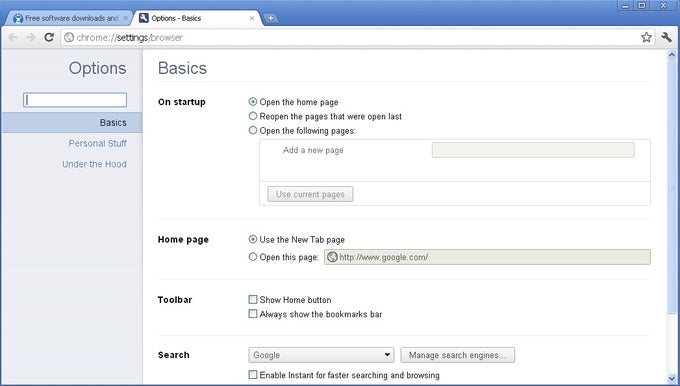
Task: Switch to Free software downloads tab
Action: pos(69,18)
